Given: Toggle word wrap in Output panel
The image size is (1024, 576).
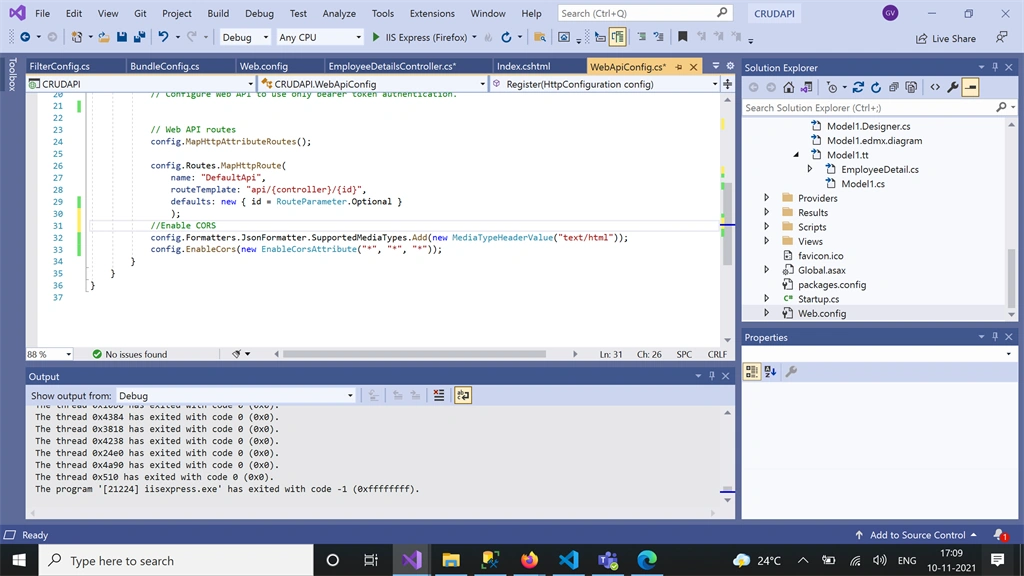Looking at the screenshot, I should [x=463, y=395].
